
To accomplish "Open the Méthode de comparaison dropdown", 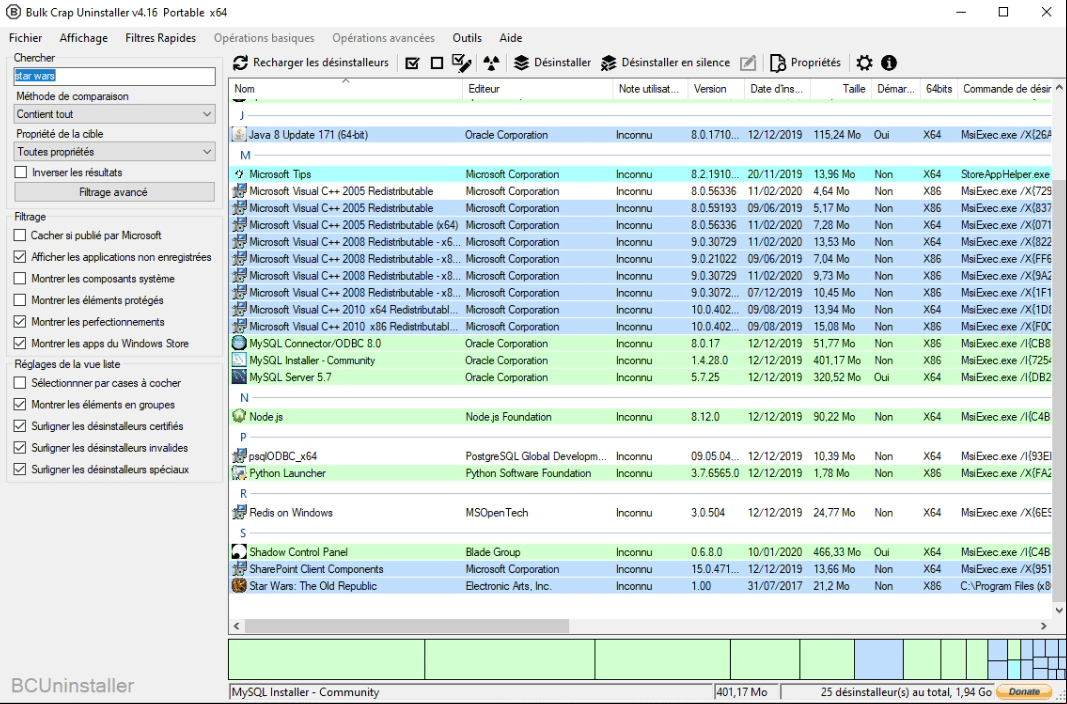I will 114,114.
